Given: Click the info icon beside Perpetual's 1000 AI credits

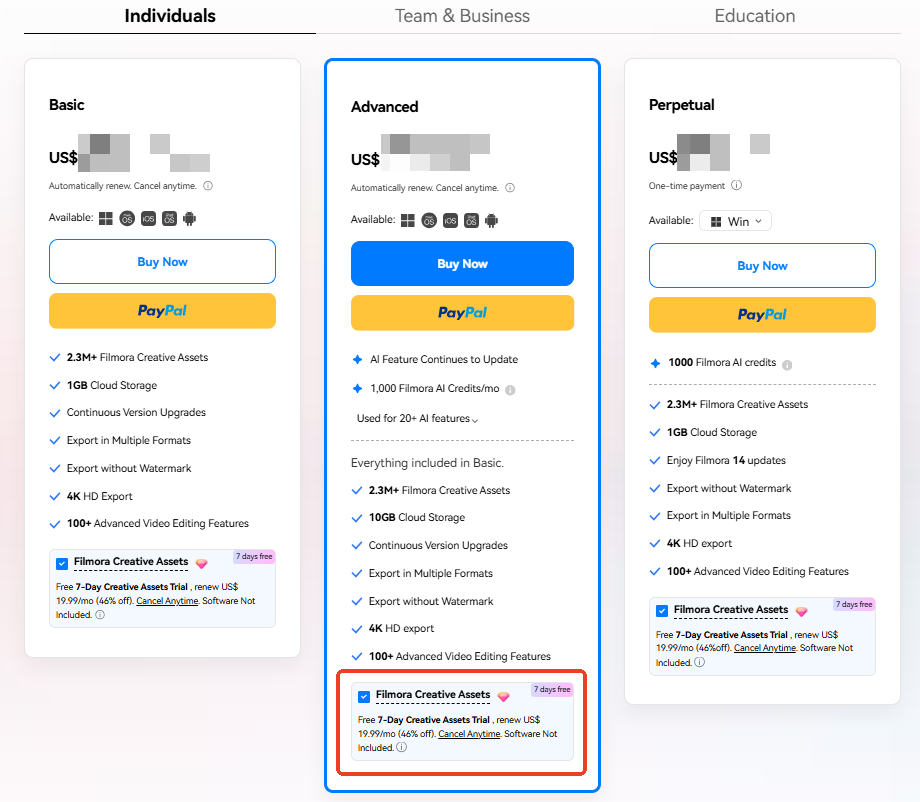Looking at the screenshot, I should click(787, 364).
